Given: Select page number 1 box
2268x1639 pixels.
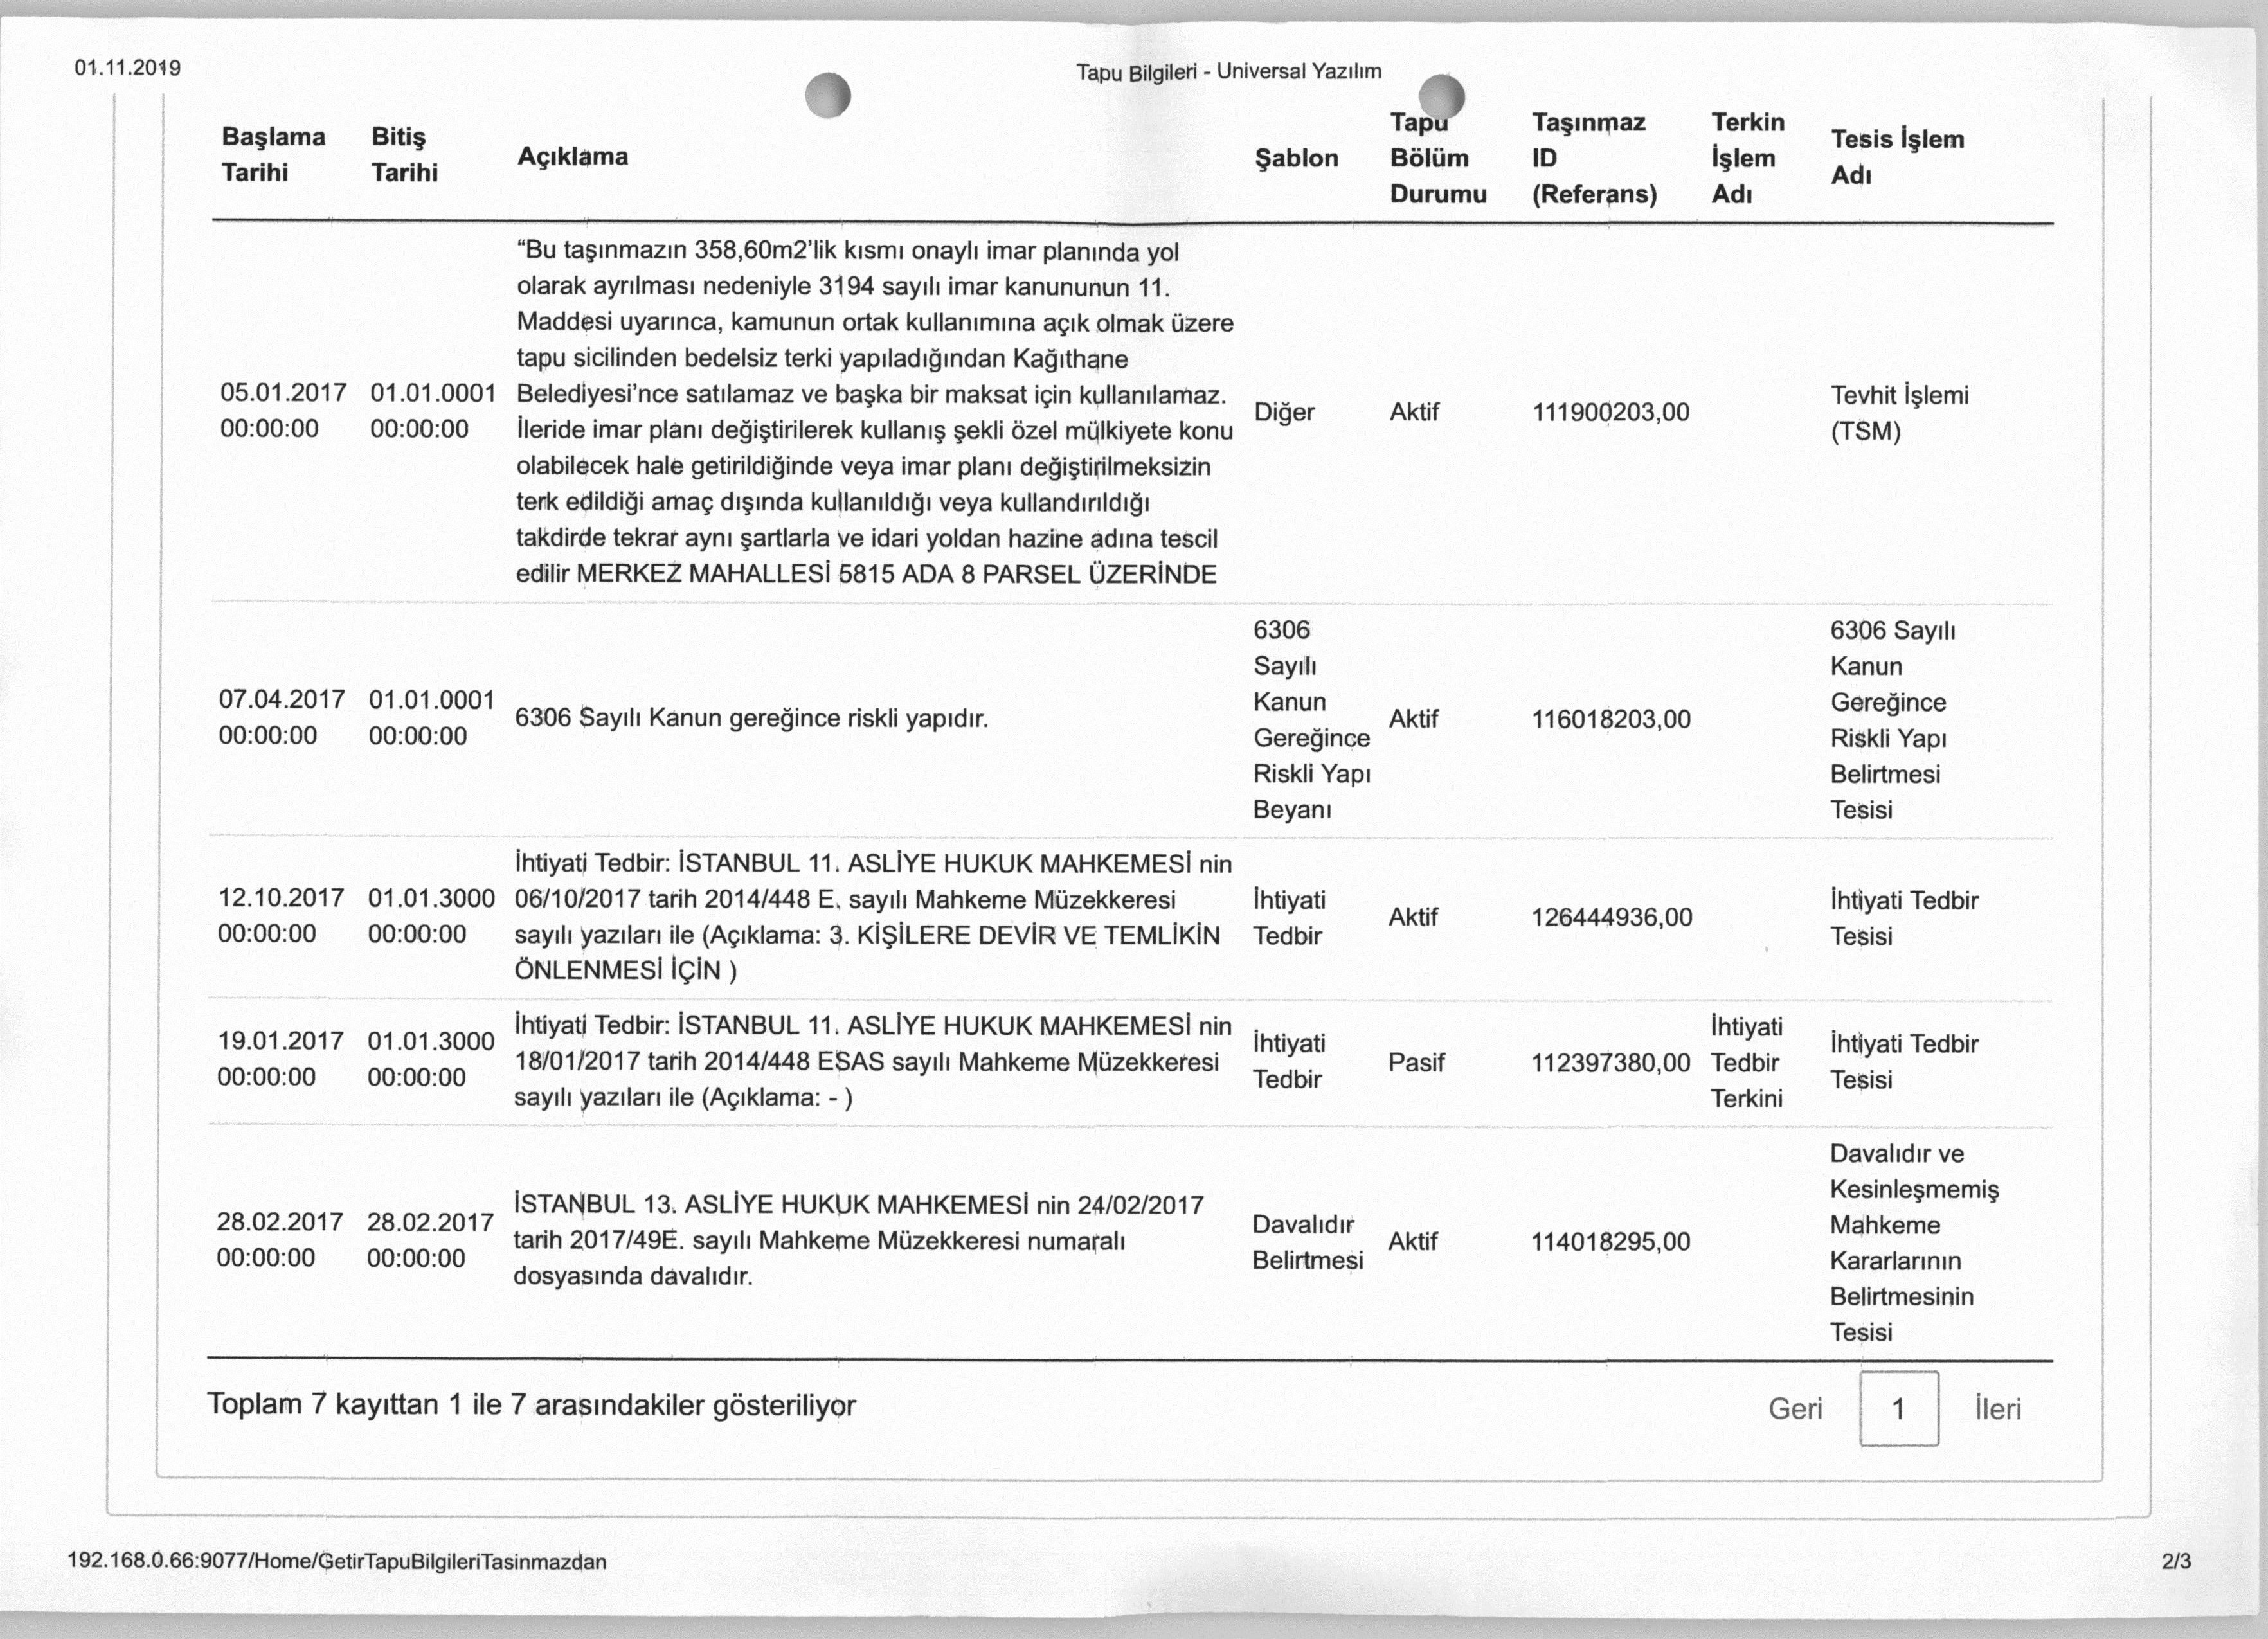Looking at the screenshot, I should (1899, 1408).
